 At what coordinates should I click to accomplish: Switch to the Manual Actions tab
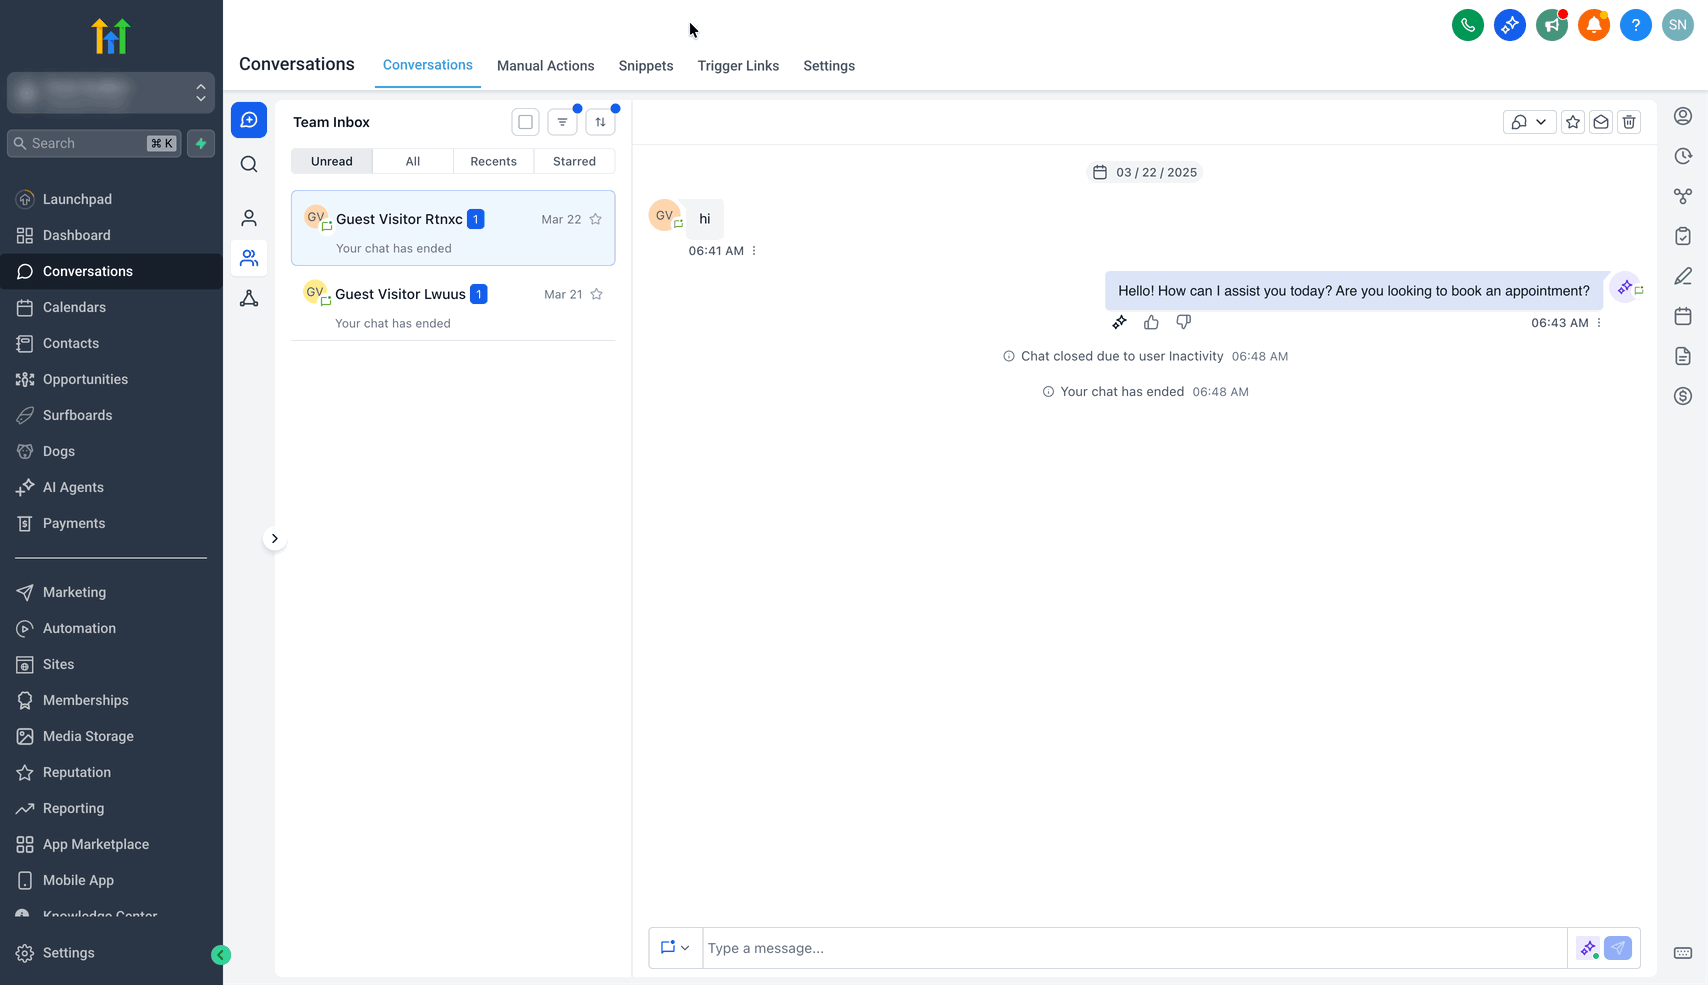545,66
